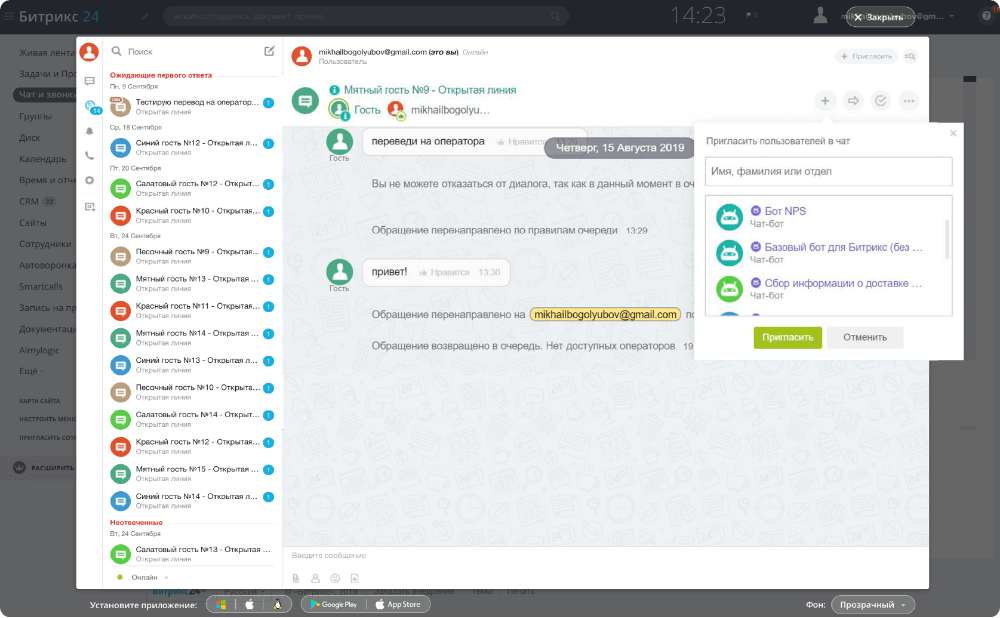Click the Google Play button
Screen dimensions: 1000x618
[x=334, y=605]
